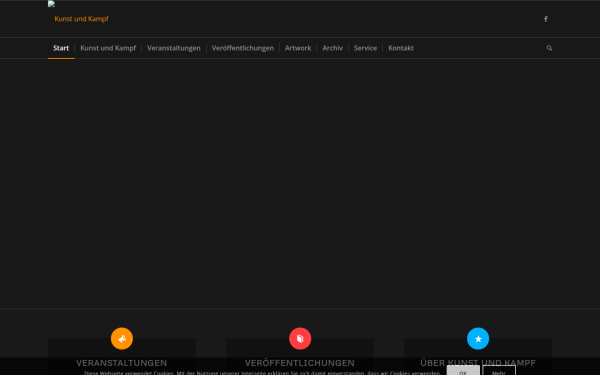Select Veranstaltungen in the navigation bar
600x375 pixels.
174,48
